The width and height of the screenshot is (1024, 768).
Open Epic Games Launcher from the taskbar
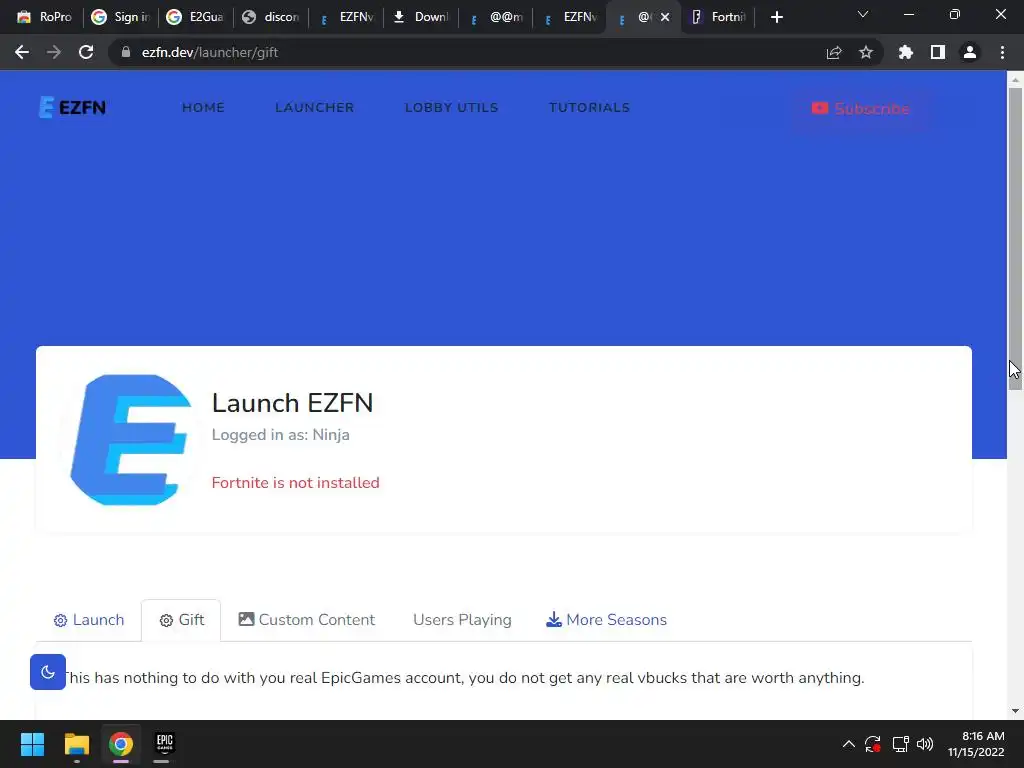click(165, 744)
